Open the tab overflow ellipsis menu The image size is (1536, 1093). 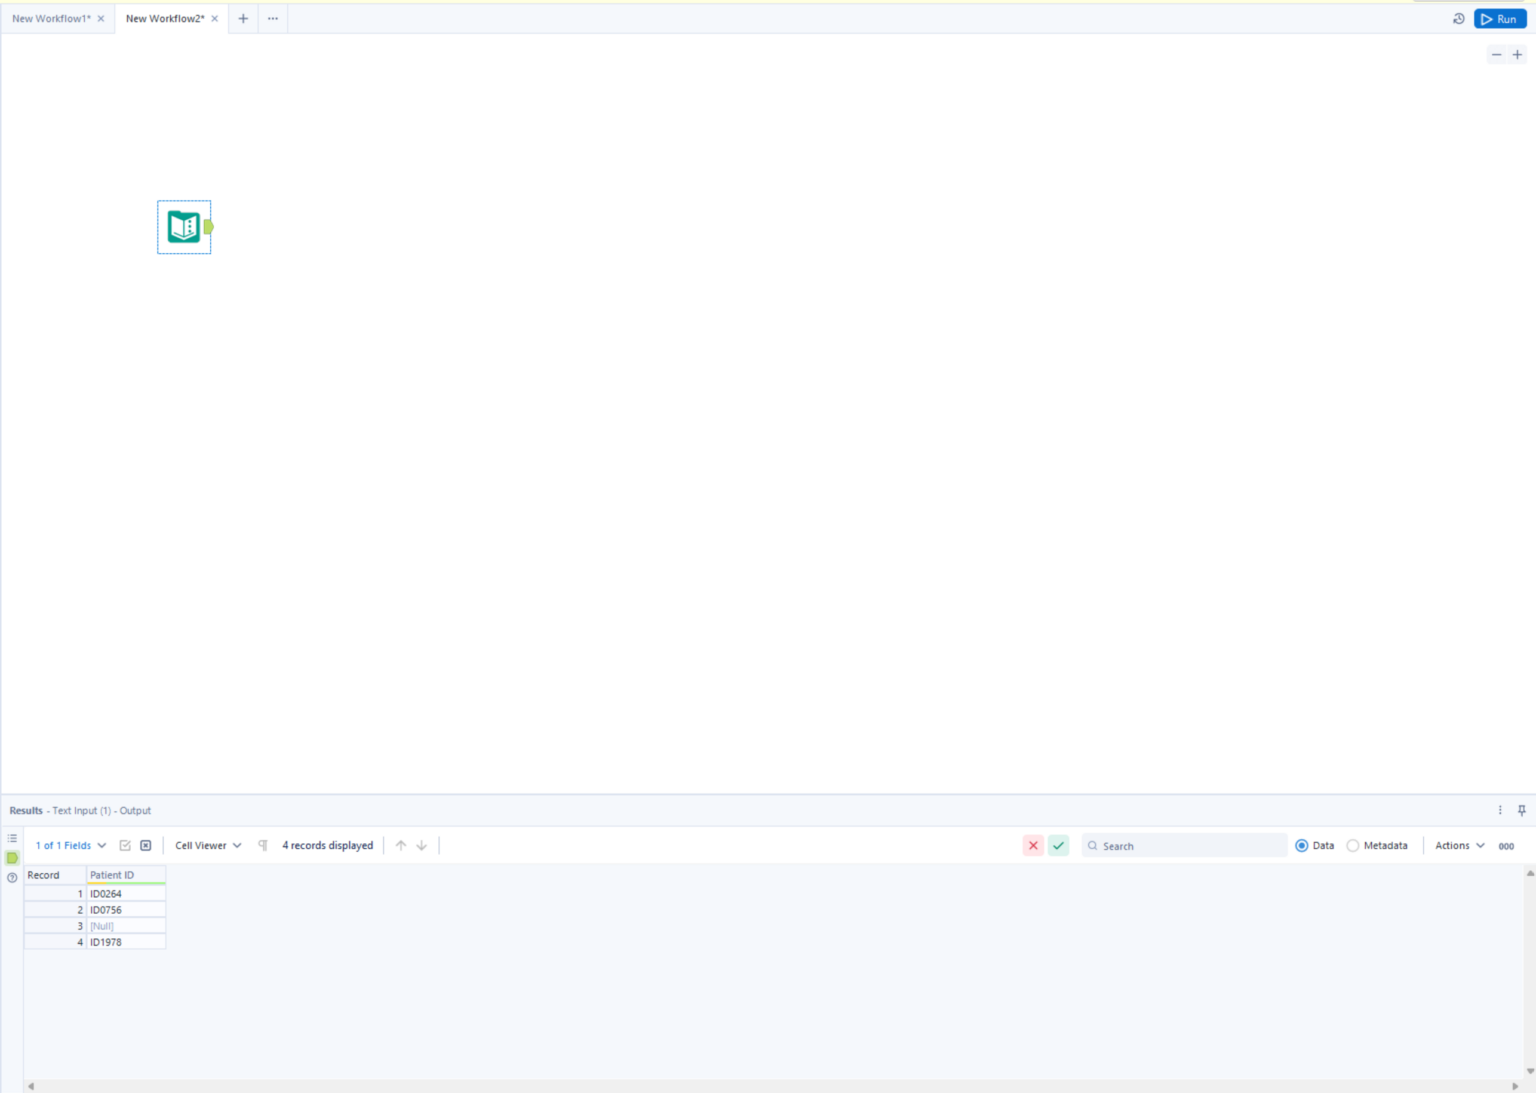click(x=273, y=19)
